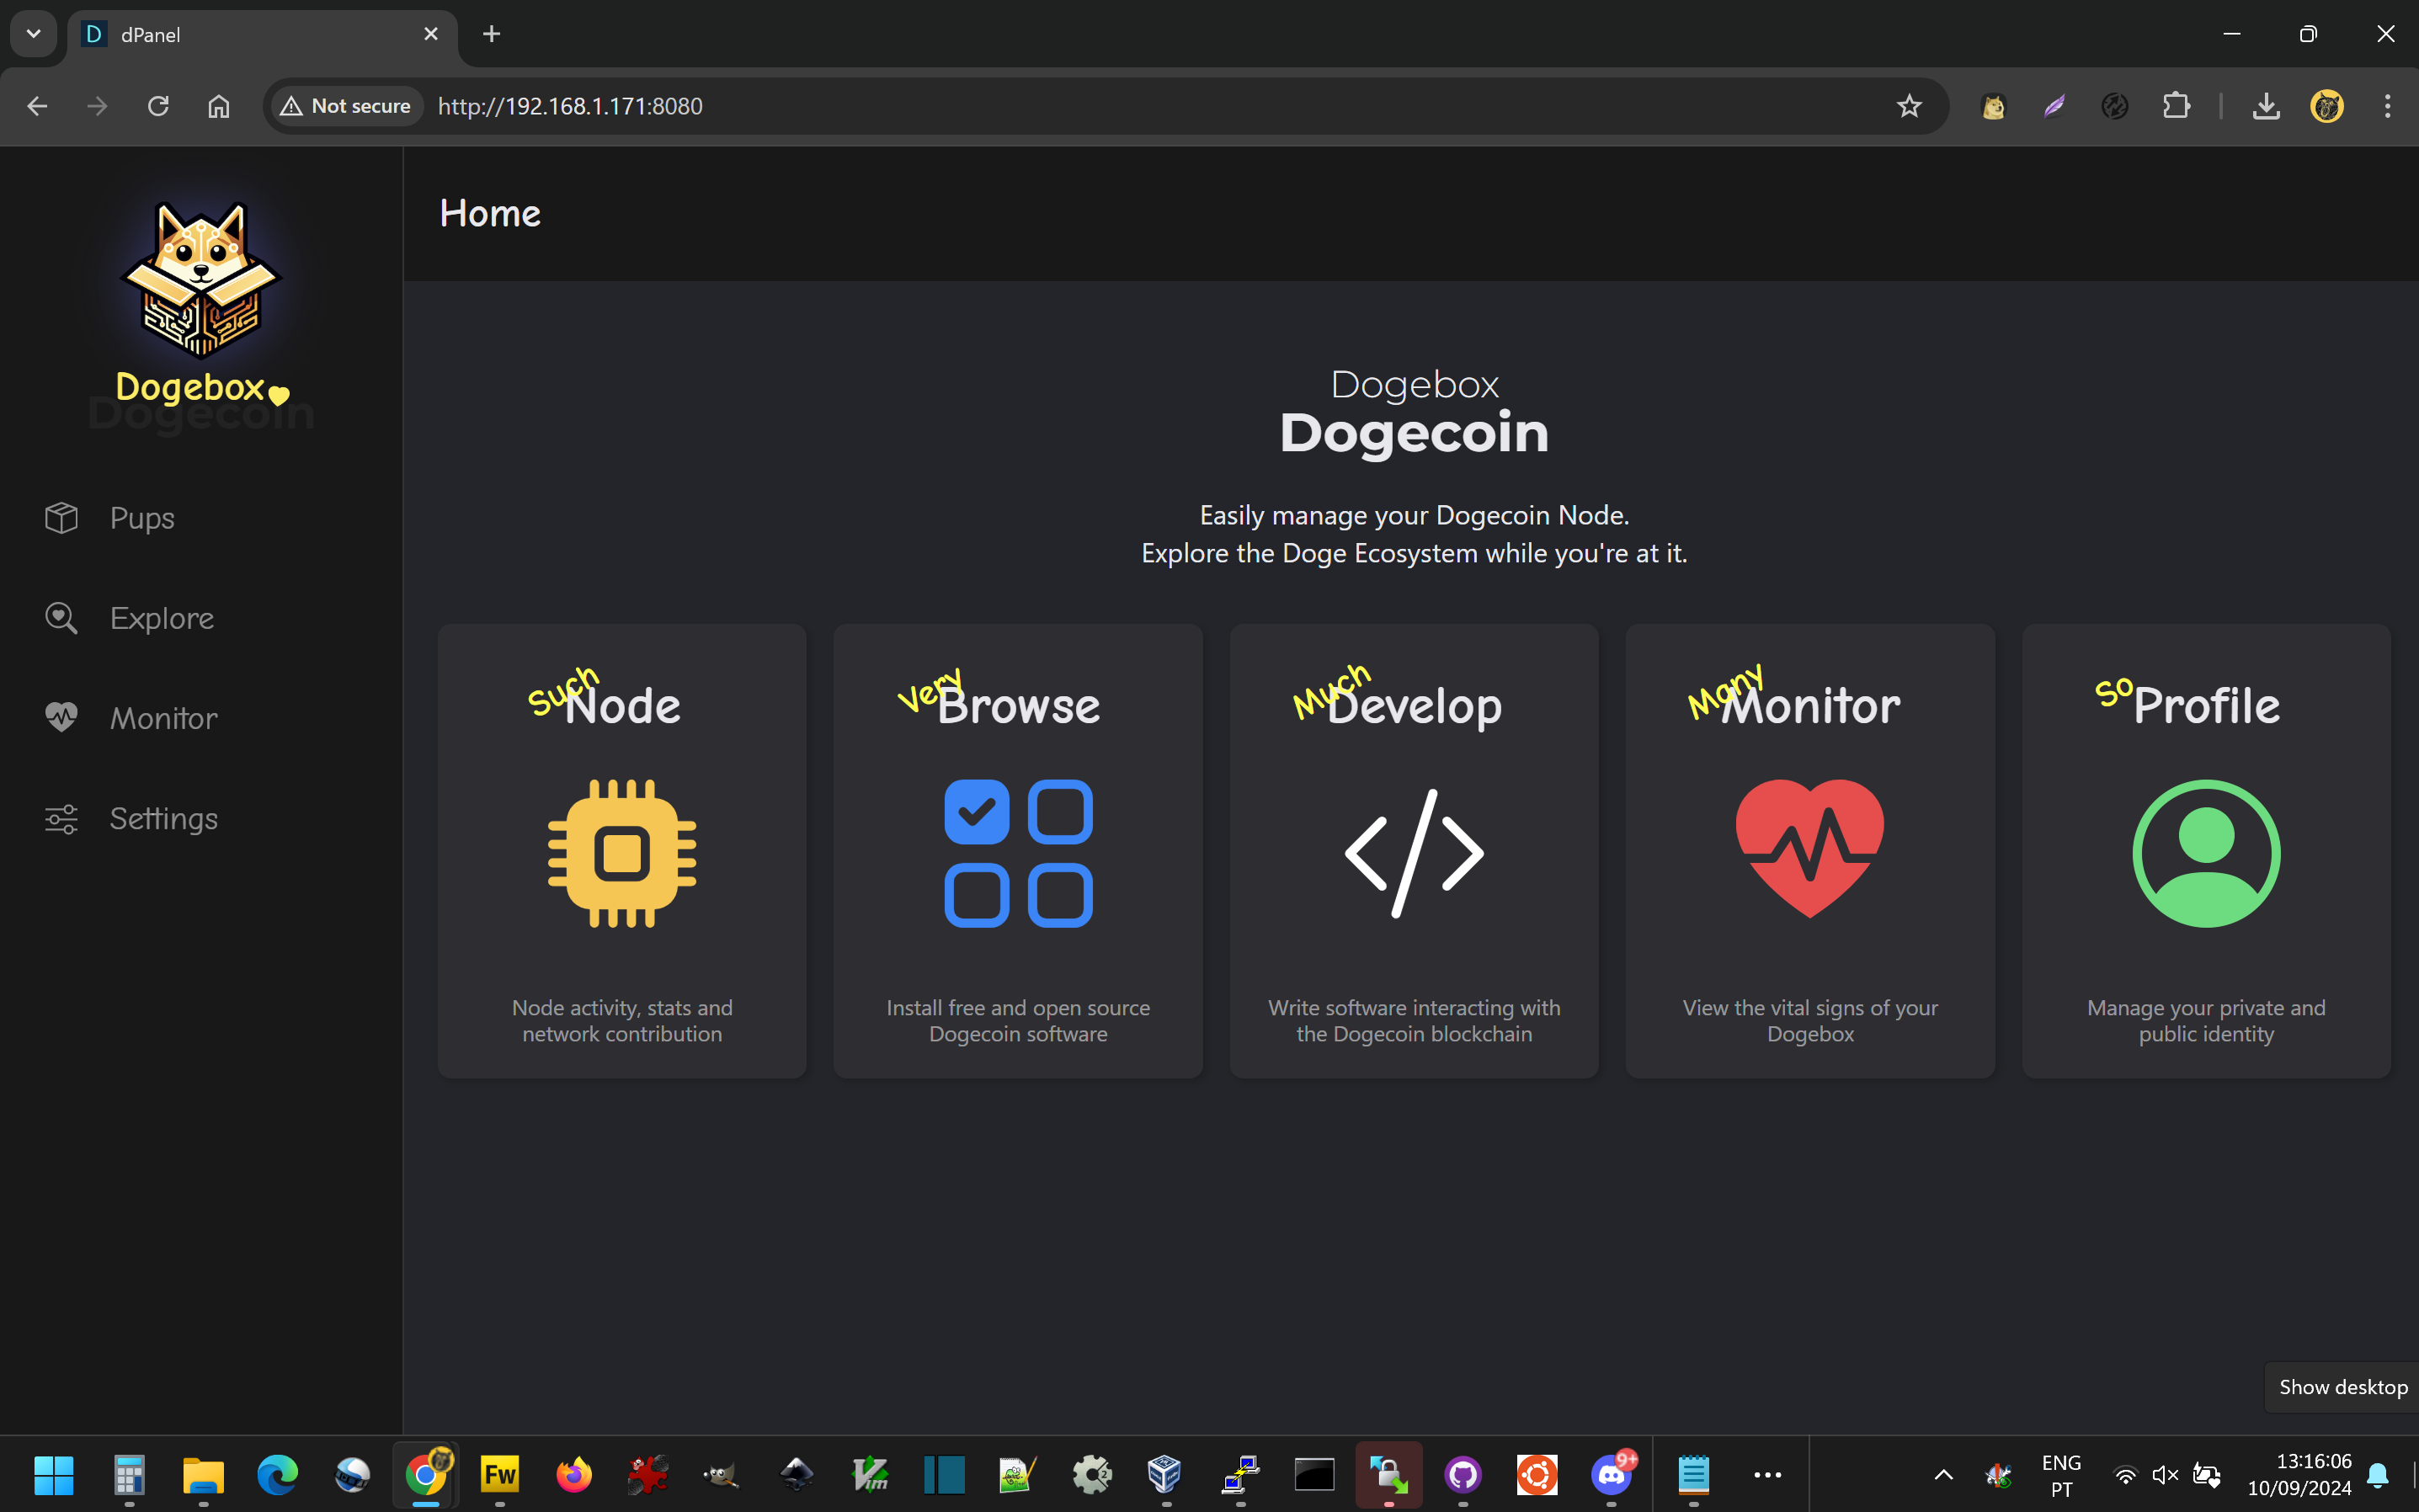The width and height of the screenshot is (2419, 1512).
Task: Bookmark this page with the star
Action: click(1909, 106)
